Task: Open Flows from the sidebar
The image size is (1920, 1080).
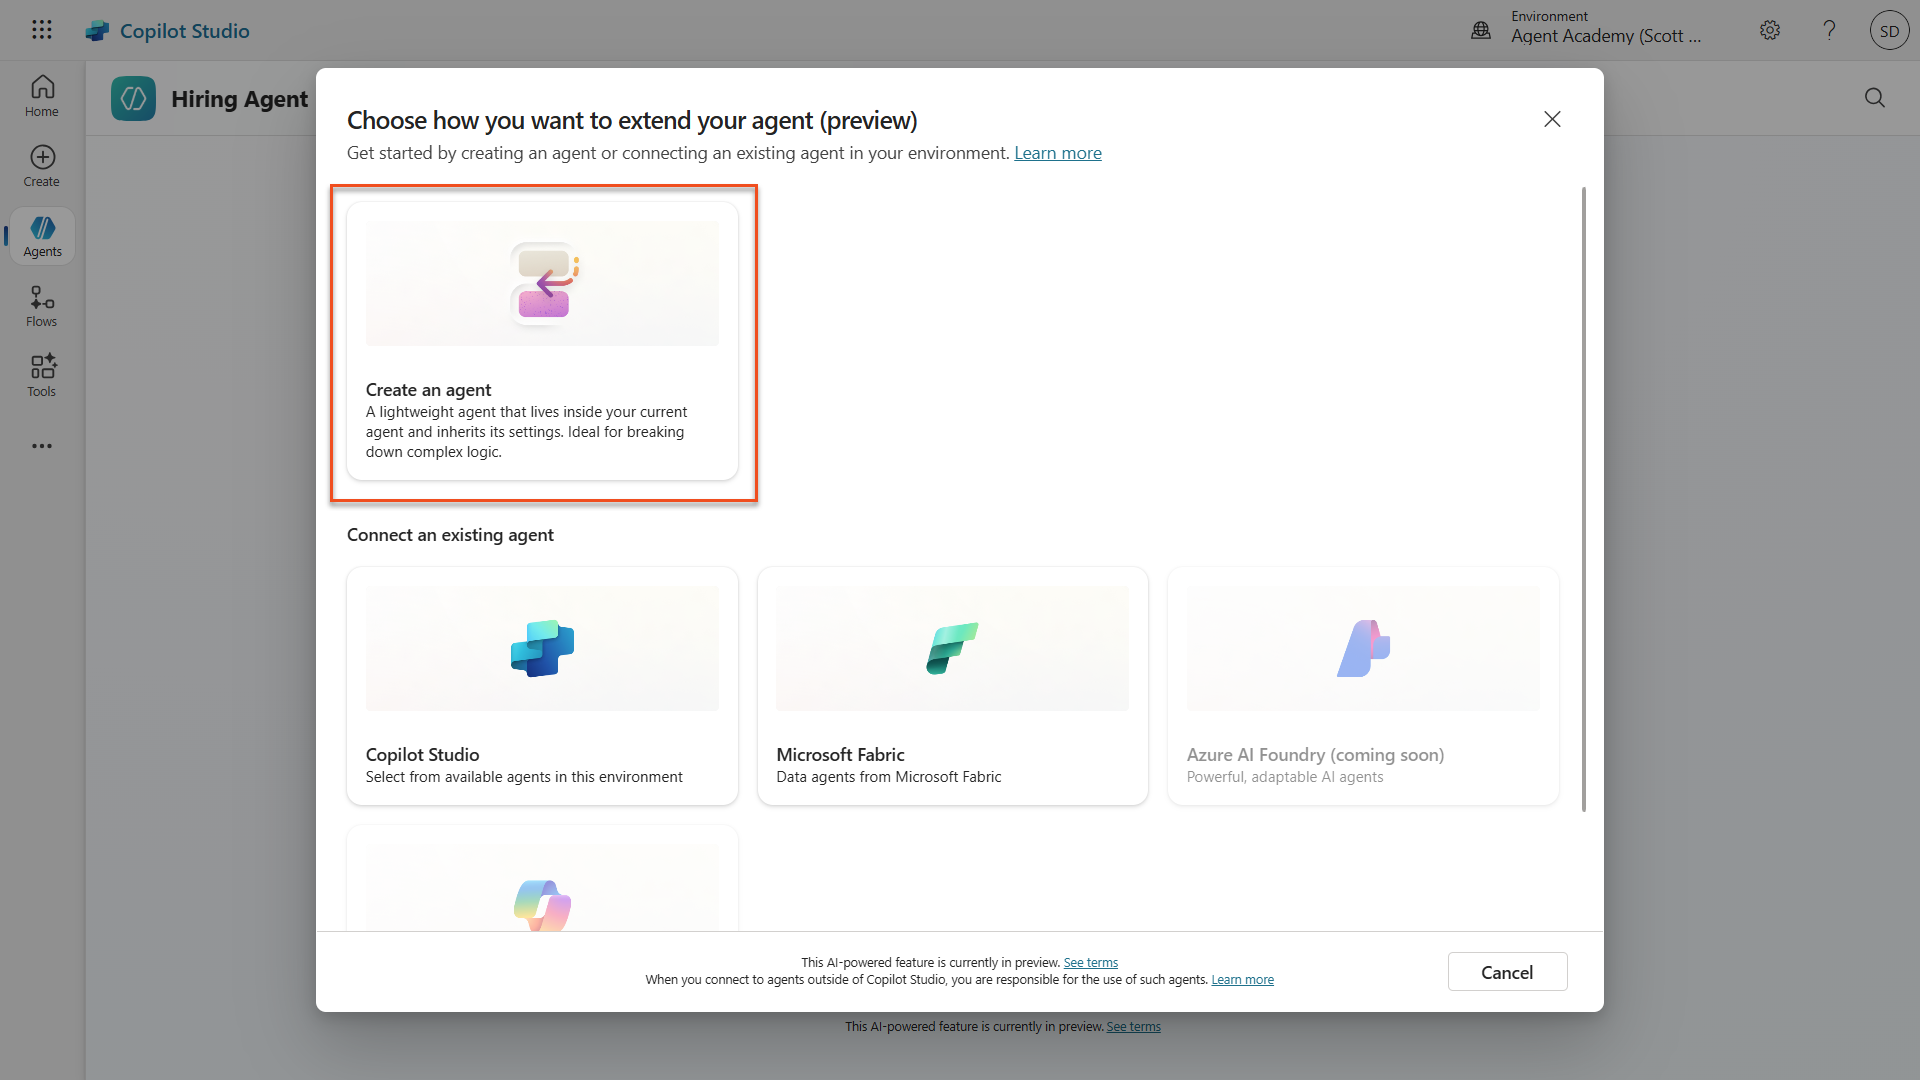Action: pyautogui.click(x=42, y=307)
